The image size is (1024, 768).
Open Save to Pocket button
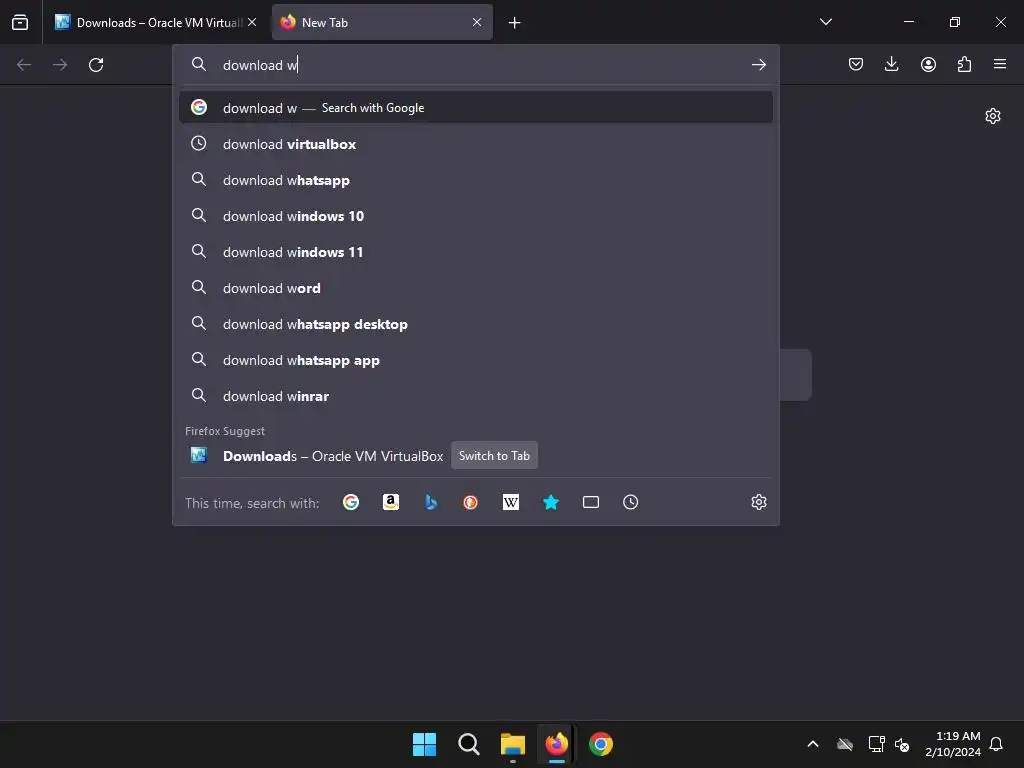[856, 64]
